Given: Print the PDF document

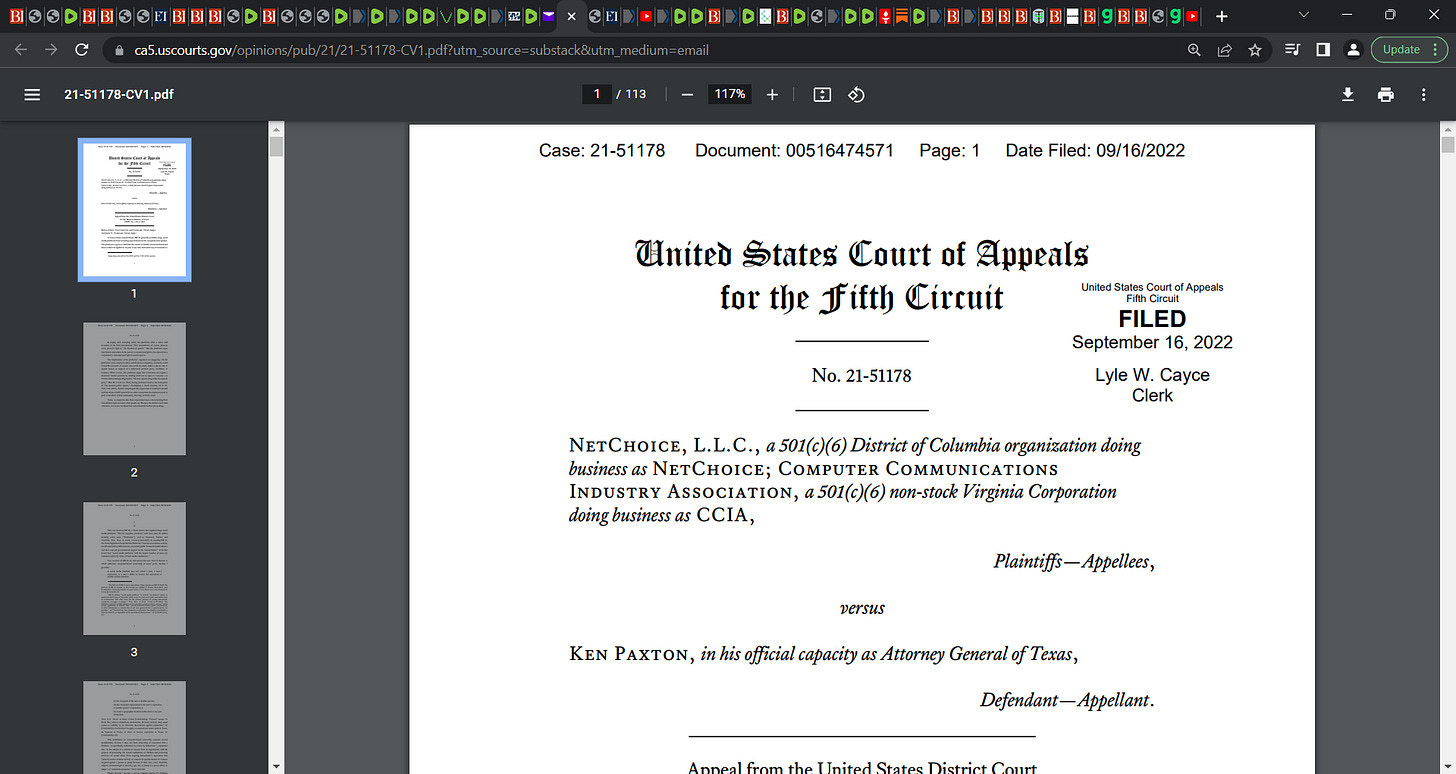Looking at the screenshot, I should pos(1386,94).
